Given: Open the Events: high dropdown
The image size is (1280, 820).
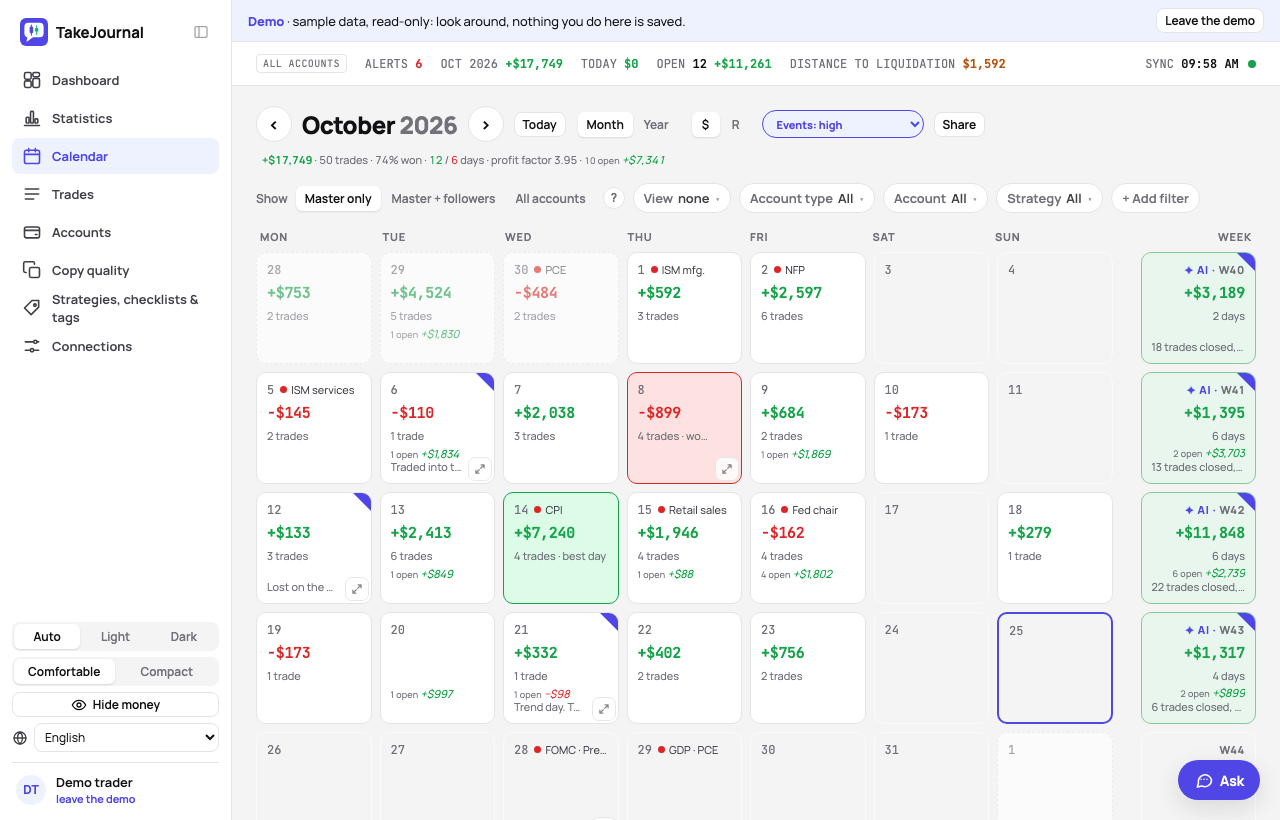Looking at the screenshot, I should click(843, 124).
